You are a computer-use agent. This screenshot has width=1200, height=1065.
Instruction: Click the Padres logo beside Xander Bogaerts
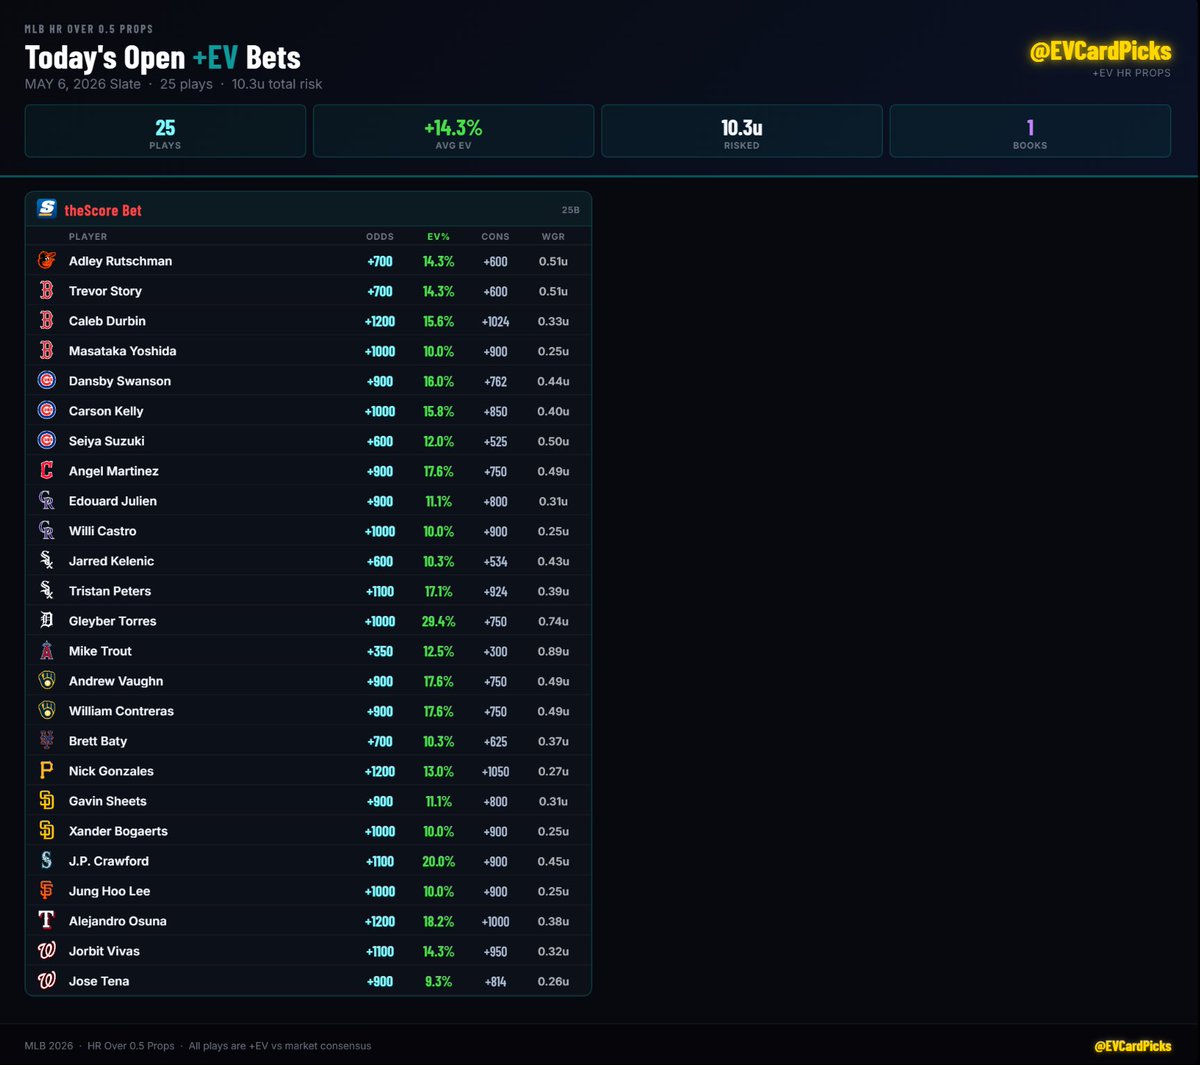click(47, 830)
